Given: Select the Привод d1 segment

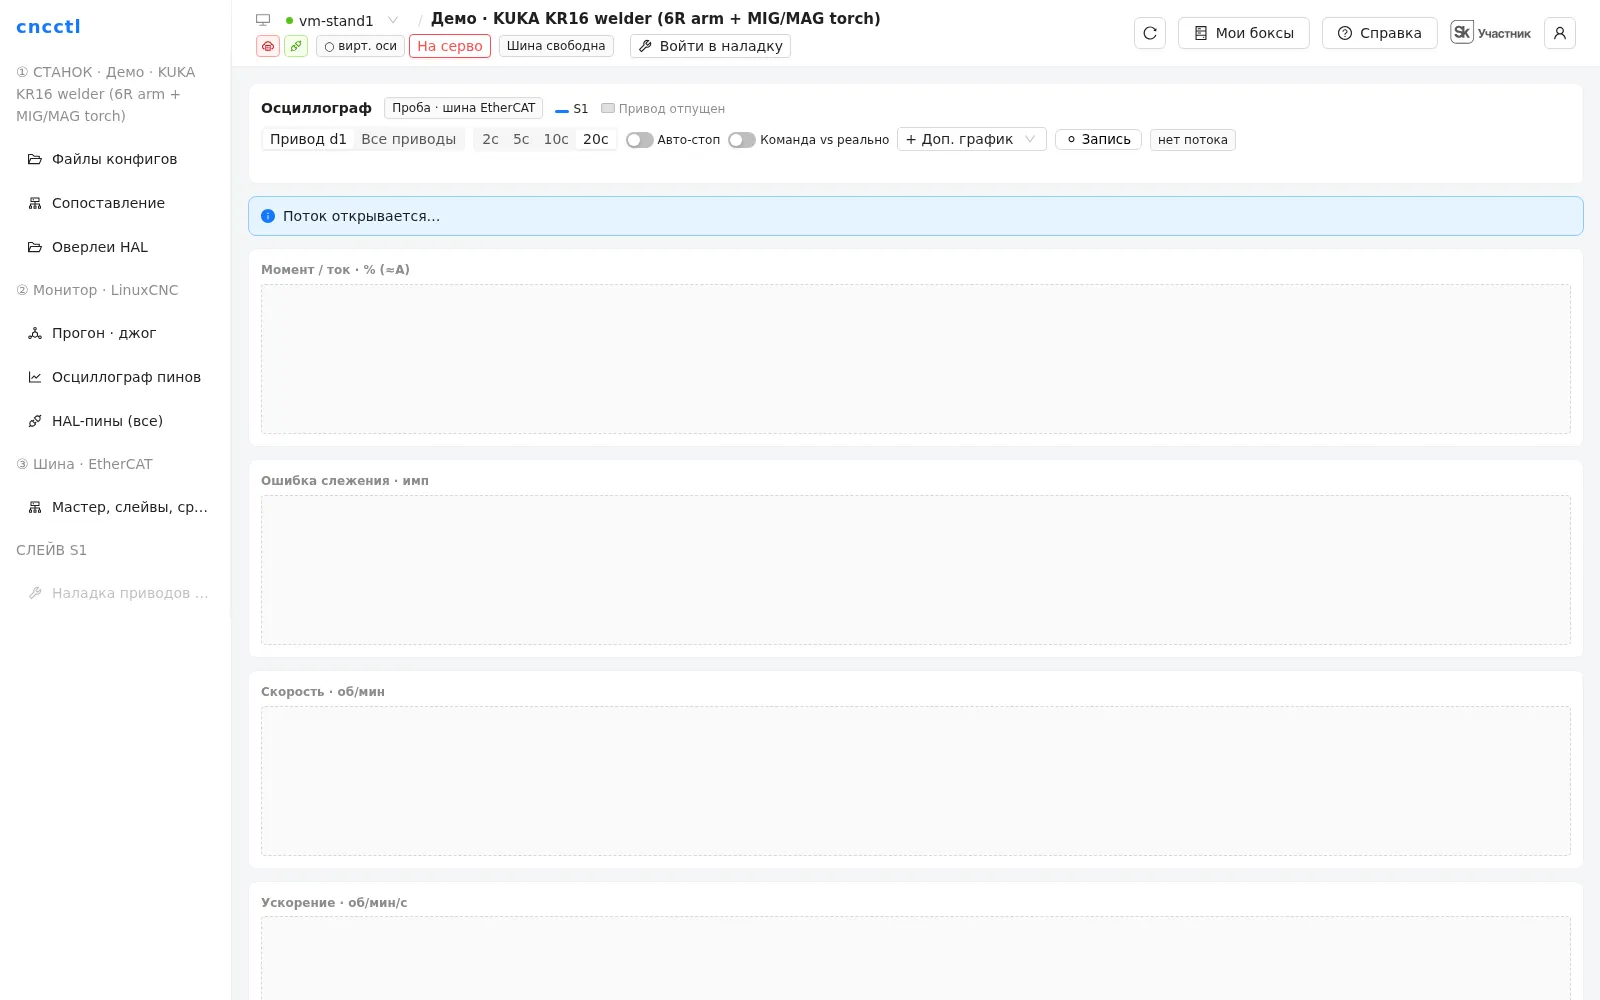Looking at the screenshot, I should point(308,139).
